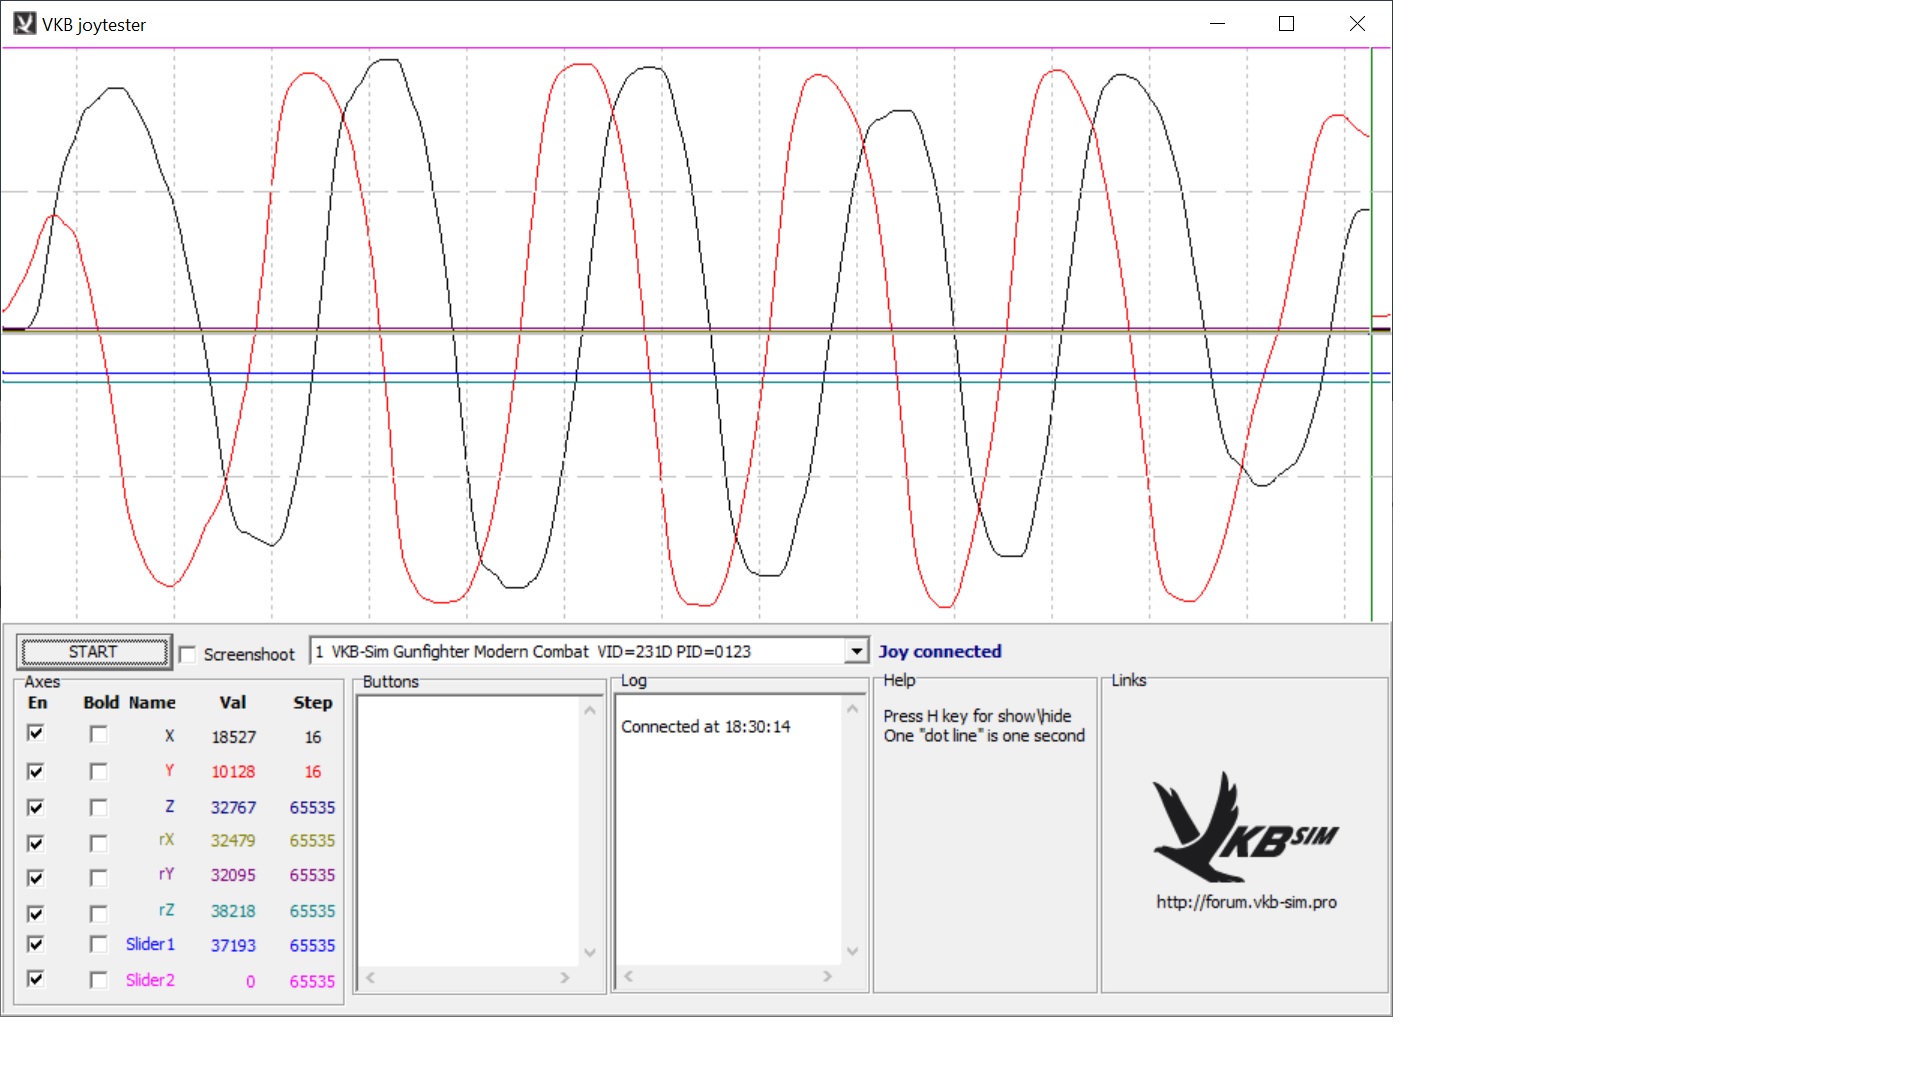Image resolution: width=1920 pixels, height=1080 pixels.
Task: Check the Bold box for Slider1
Action: (x=98, y=944)
